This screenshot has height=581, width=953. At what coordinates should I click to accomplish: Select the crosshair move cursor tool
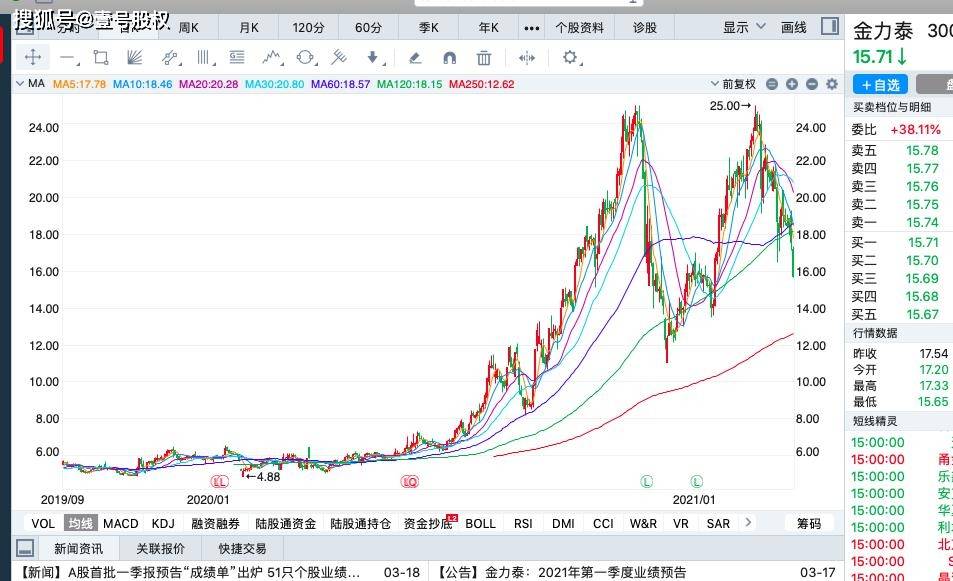32,58
